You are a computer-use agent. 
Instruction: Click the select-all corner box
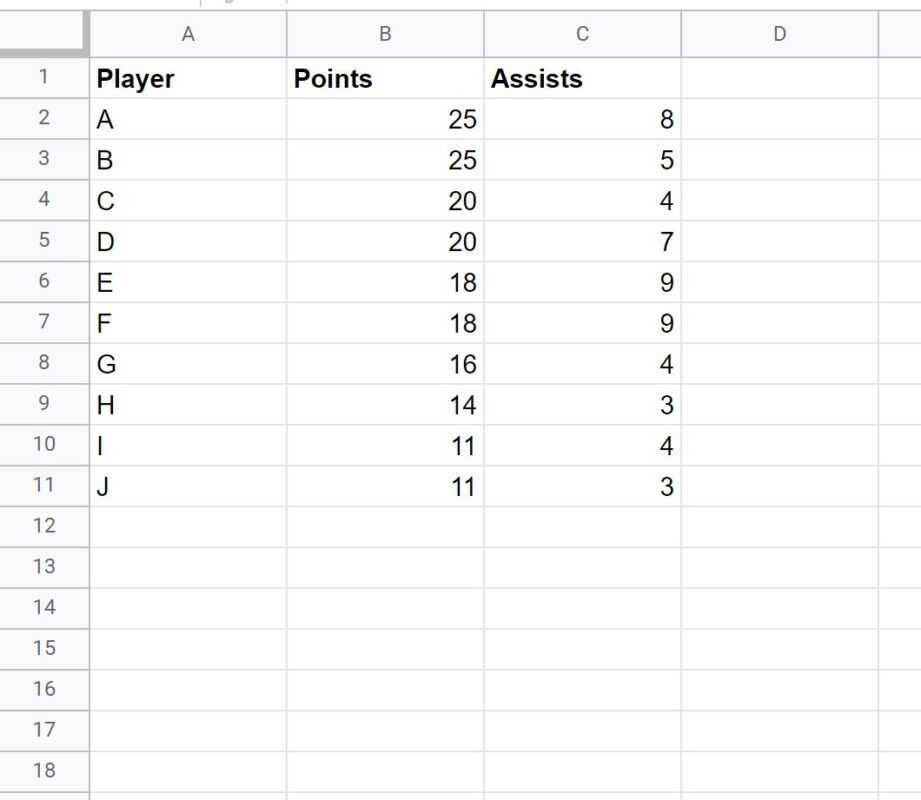coord(44,33)
